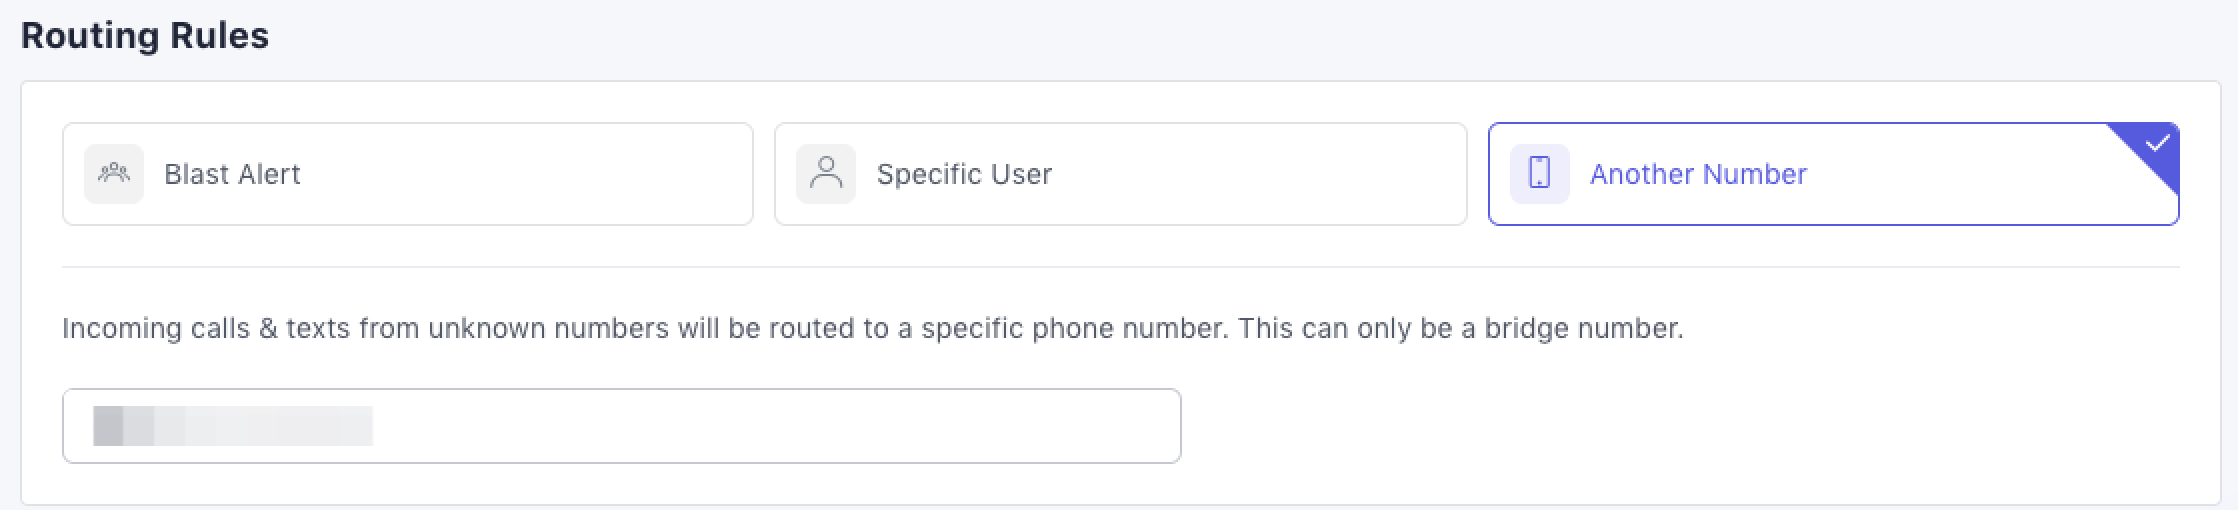The height and width of the screenshot is (510, 2238).
Task: Click the blurred phone number value
Action: (232, 426)
